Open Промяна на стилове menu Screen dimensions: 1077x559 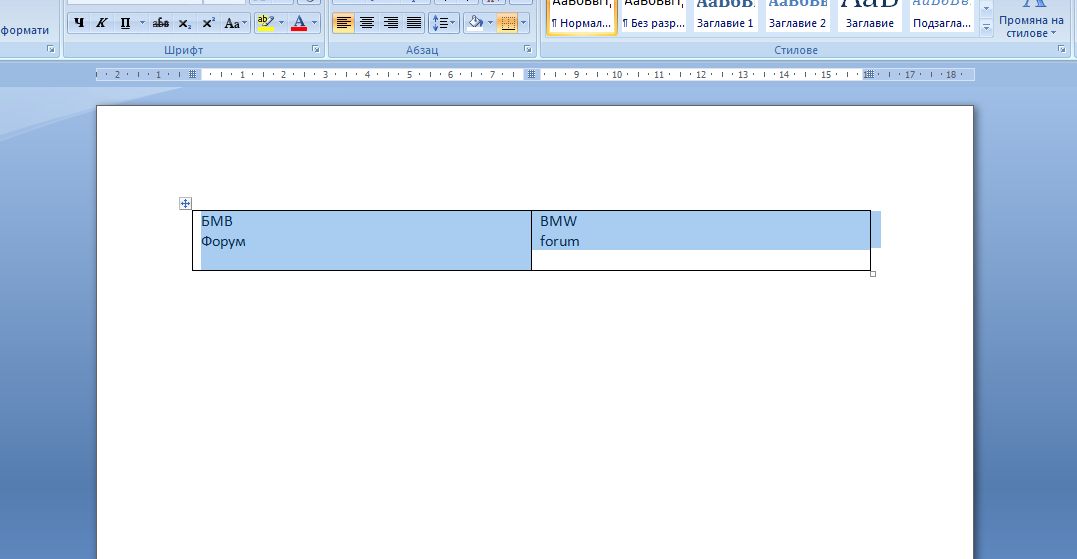point(1031,20)
